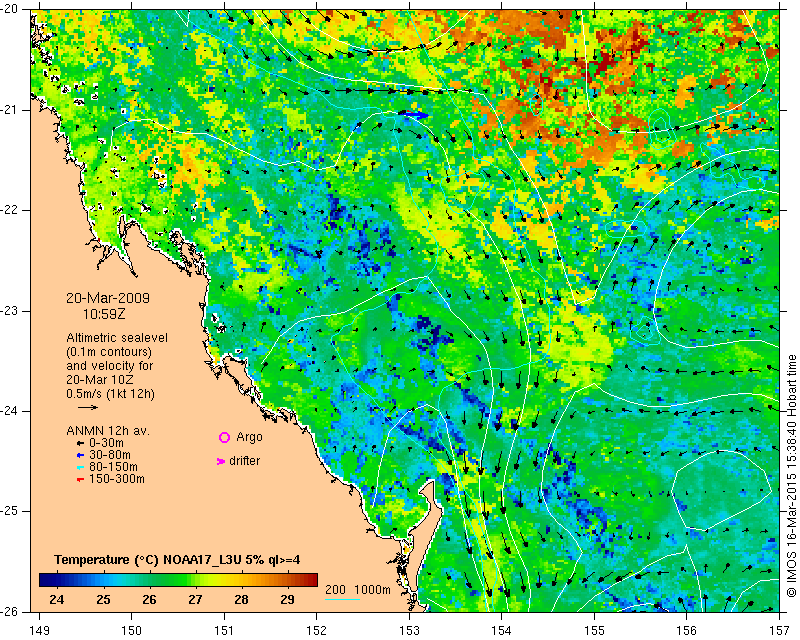This screenshot has height=640, width=800.
Task: Click the colorbar tick label 24
Action: 57,600
